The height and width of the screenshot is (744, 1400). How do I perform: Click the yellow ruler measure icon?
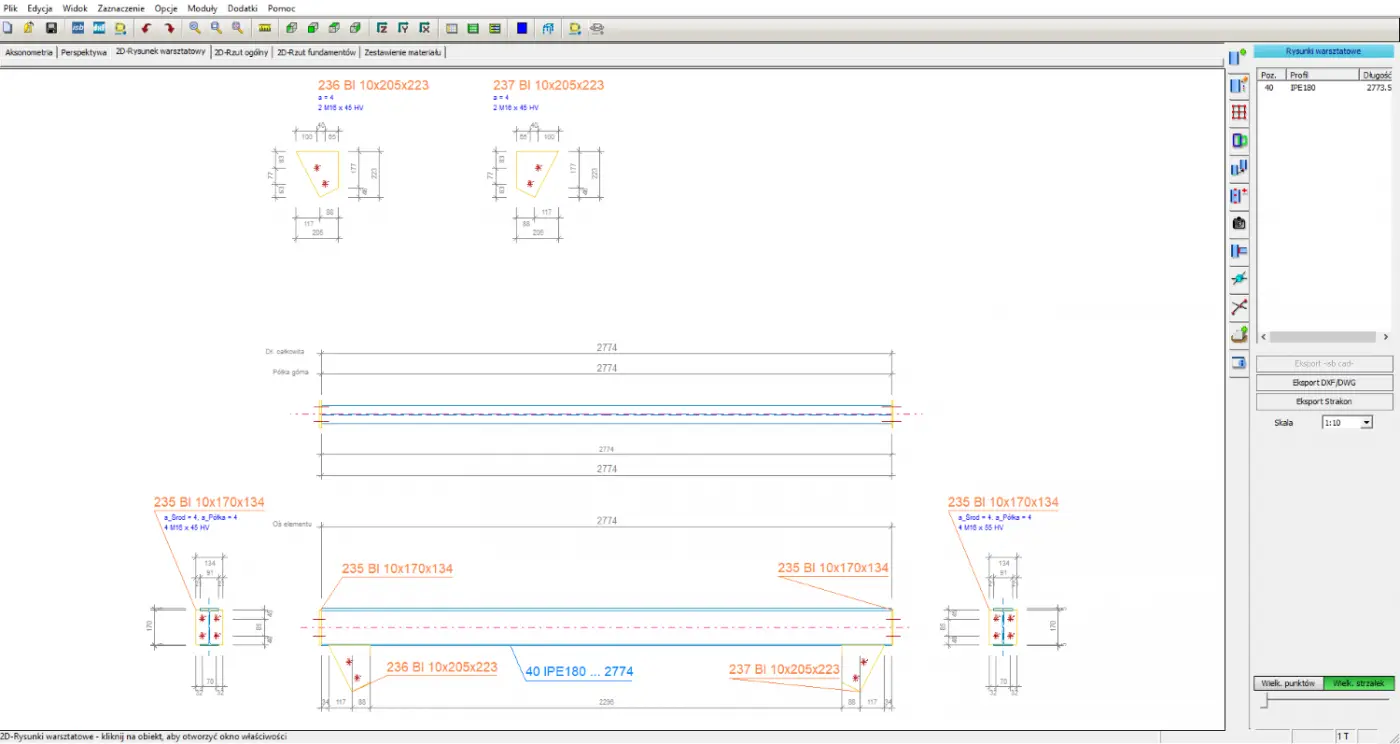pyautogui.click(x=264, y=28)
